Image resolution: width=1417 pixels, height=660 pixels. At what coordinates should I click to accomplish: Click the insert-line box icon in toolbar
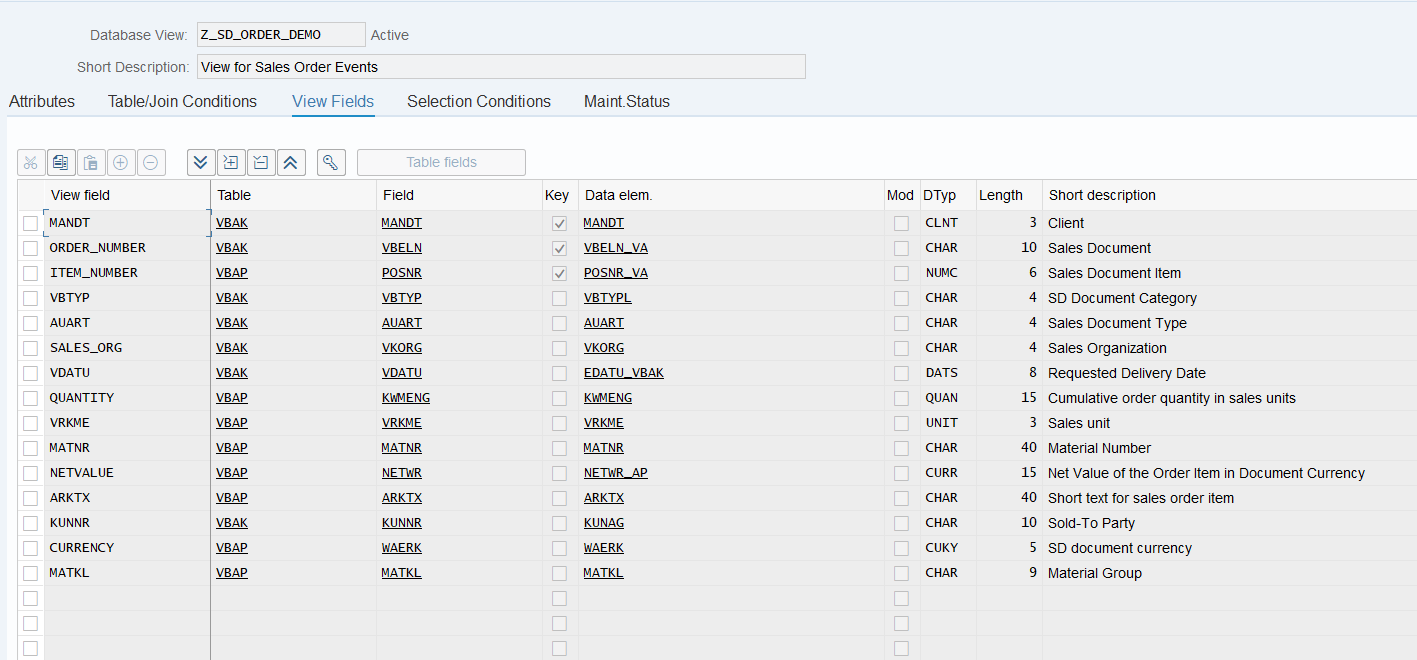[231, 162]
